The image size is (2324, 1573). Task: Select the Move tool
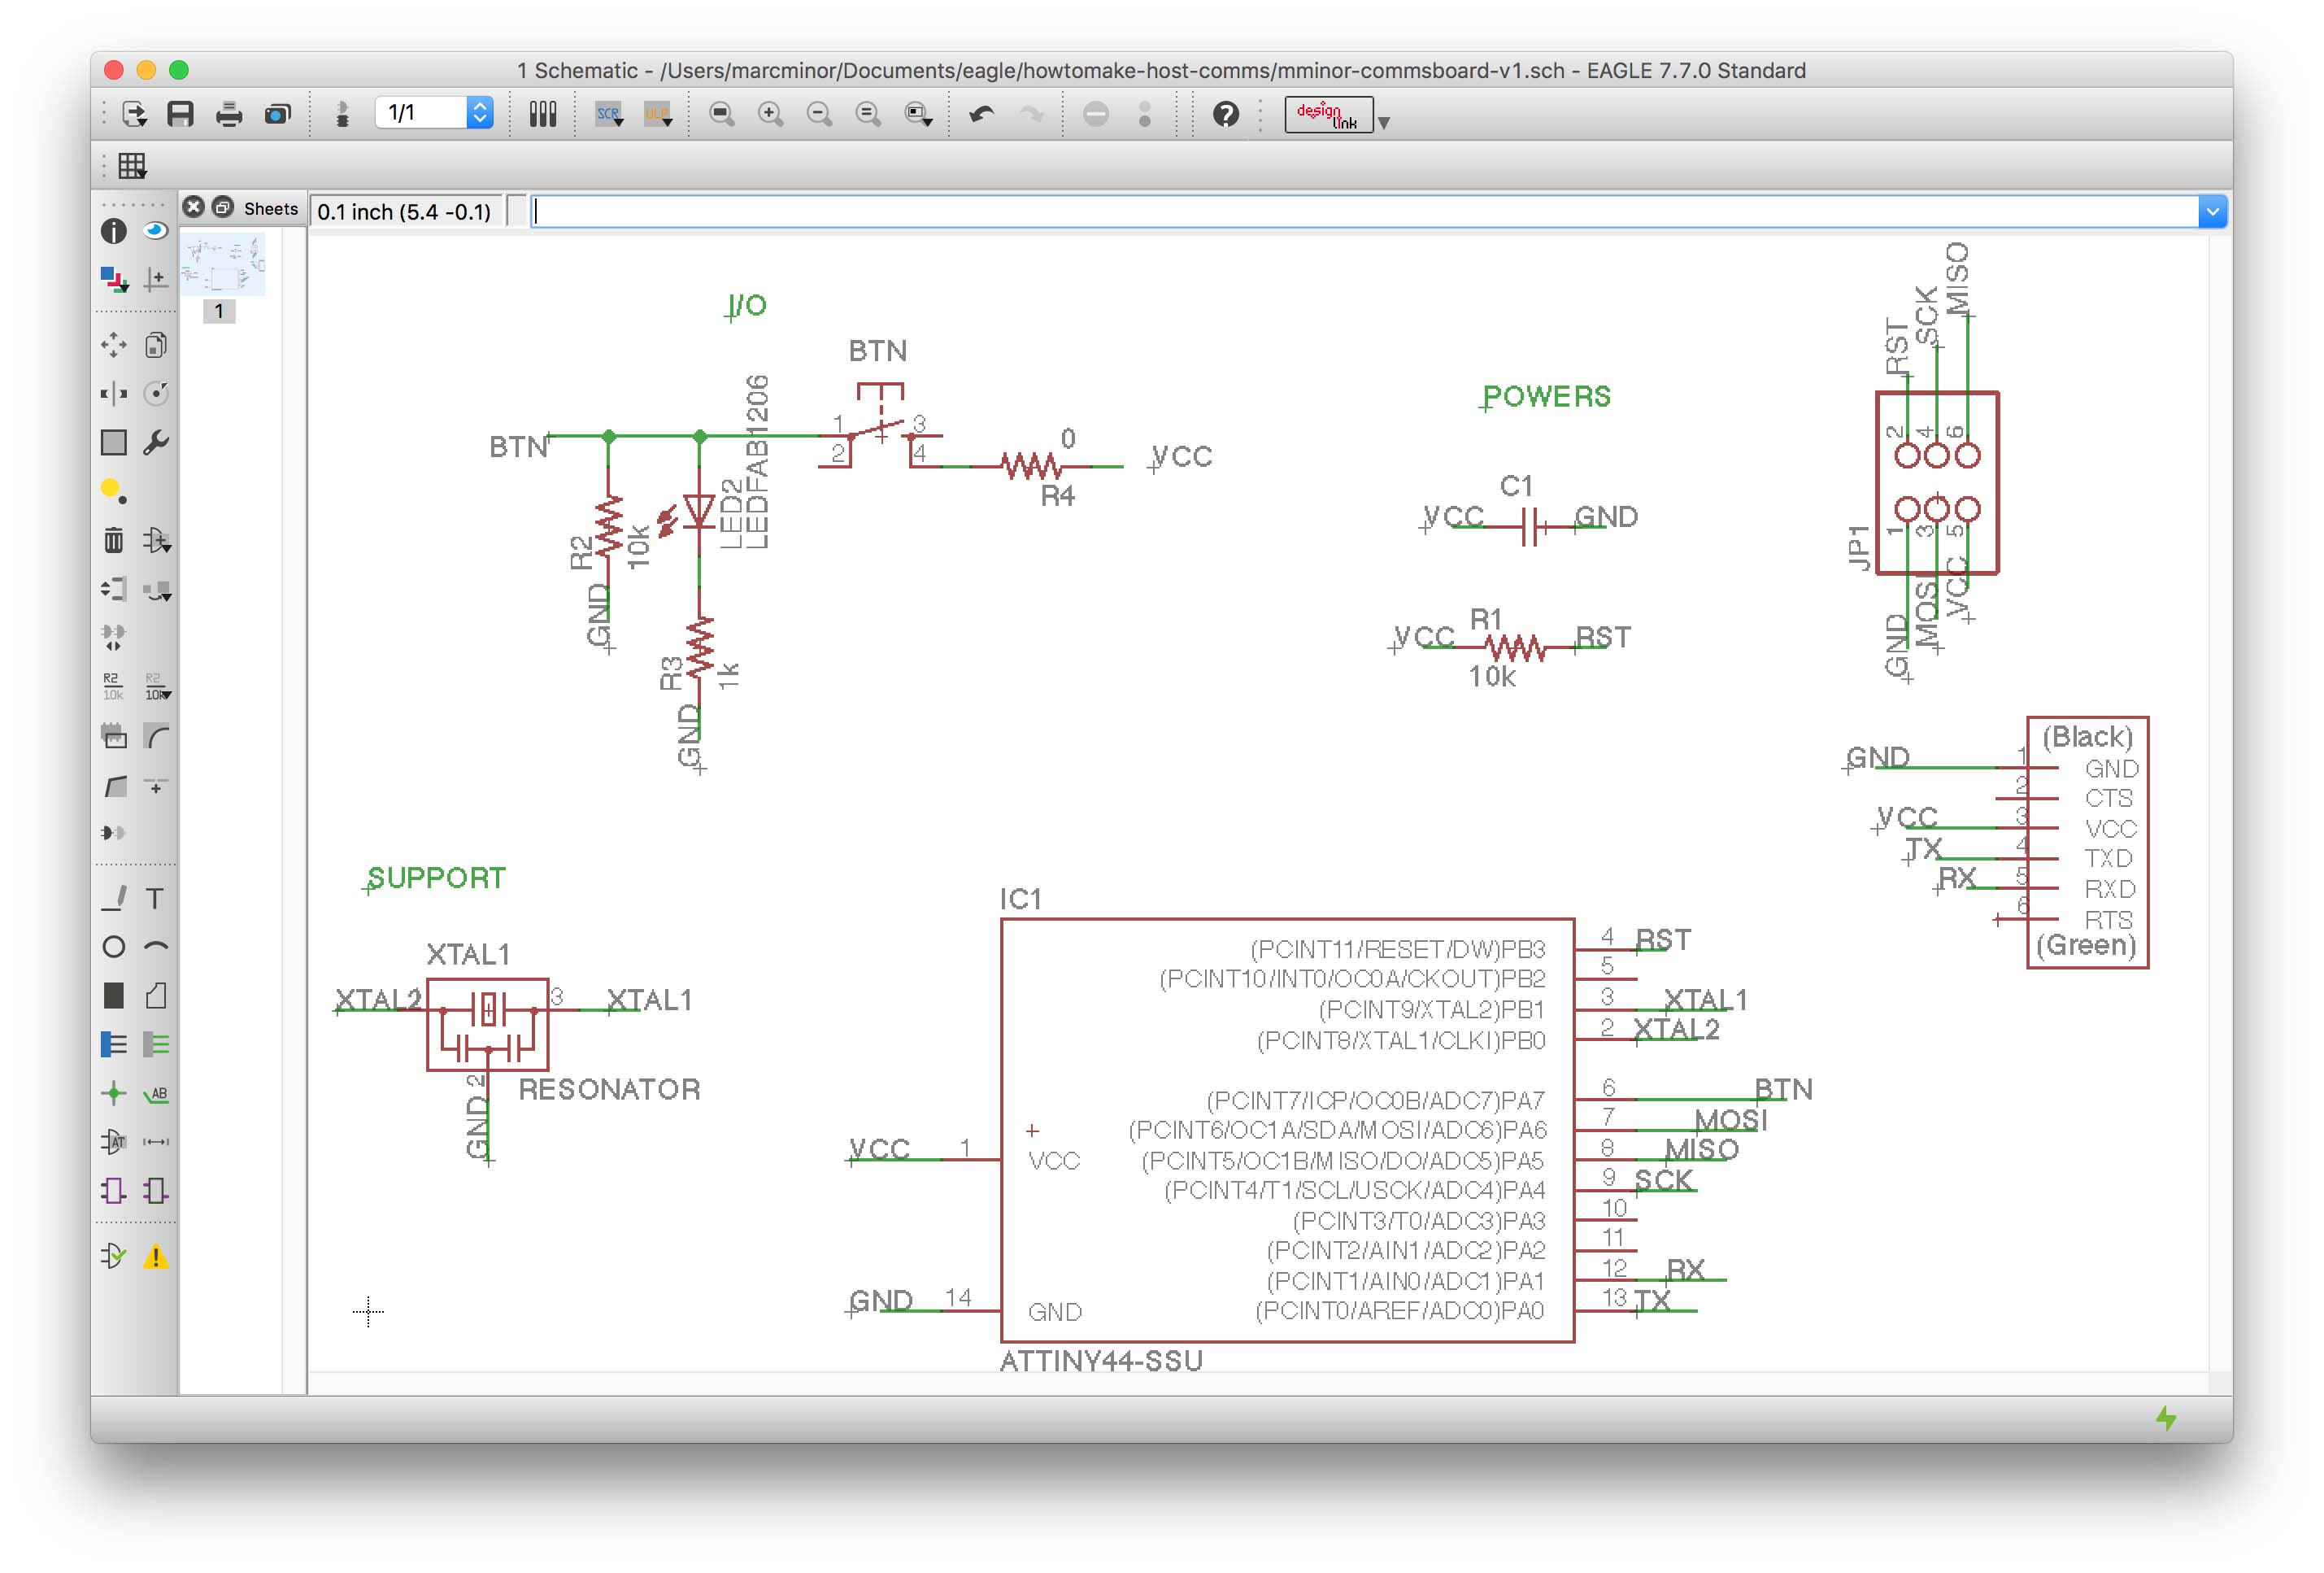pyautogui.click(x=114, y=346)
